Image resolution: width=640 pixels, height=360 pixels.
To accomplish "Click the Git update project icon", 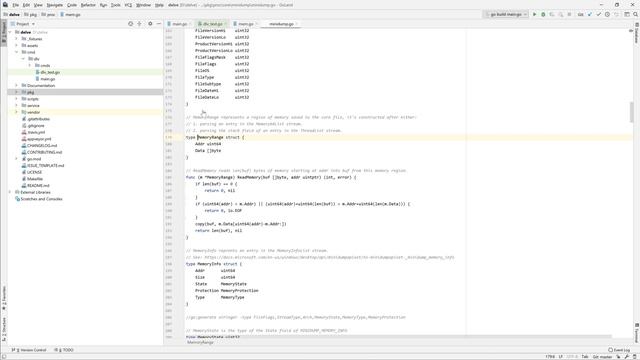I will coord(590,14).
